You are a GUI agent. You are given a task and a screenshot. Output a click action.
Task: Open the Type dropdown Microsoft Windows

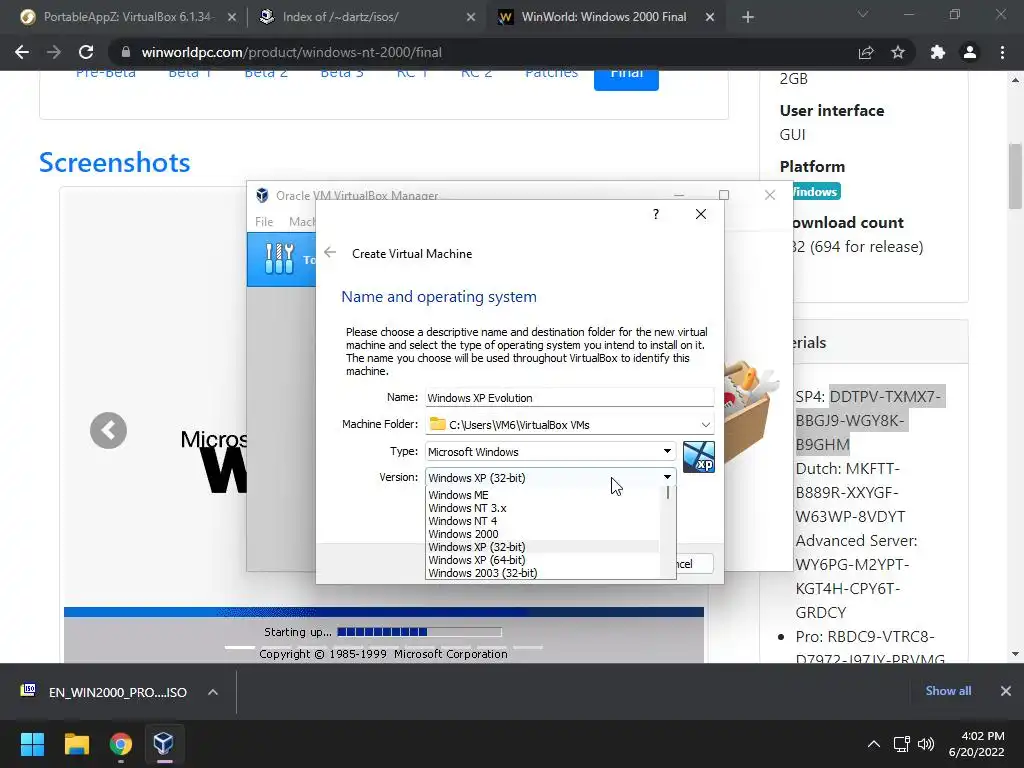click(x=550, y=451)
